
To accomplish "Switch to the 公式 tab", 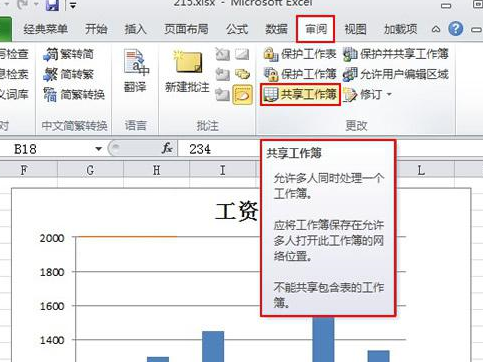I will [x=237, y=29].
